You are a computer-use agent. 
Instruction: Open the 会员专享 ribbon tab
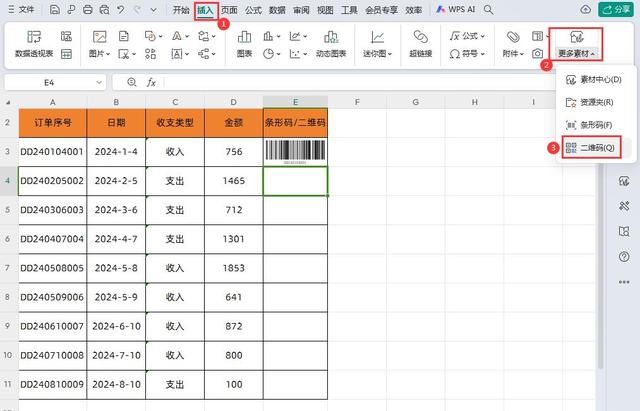[x=381, y=10]
